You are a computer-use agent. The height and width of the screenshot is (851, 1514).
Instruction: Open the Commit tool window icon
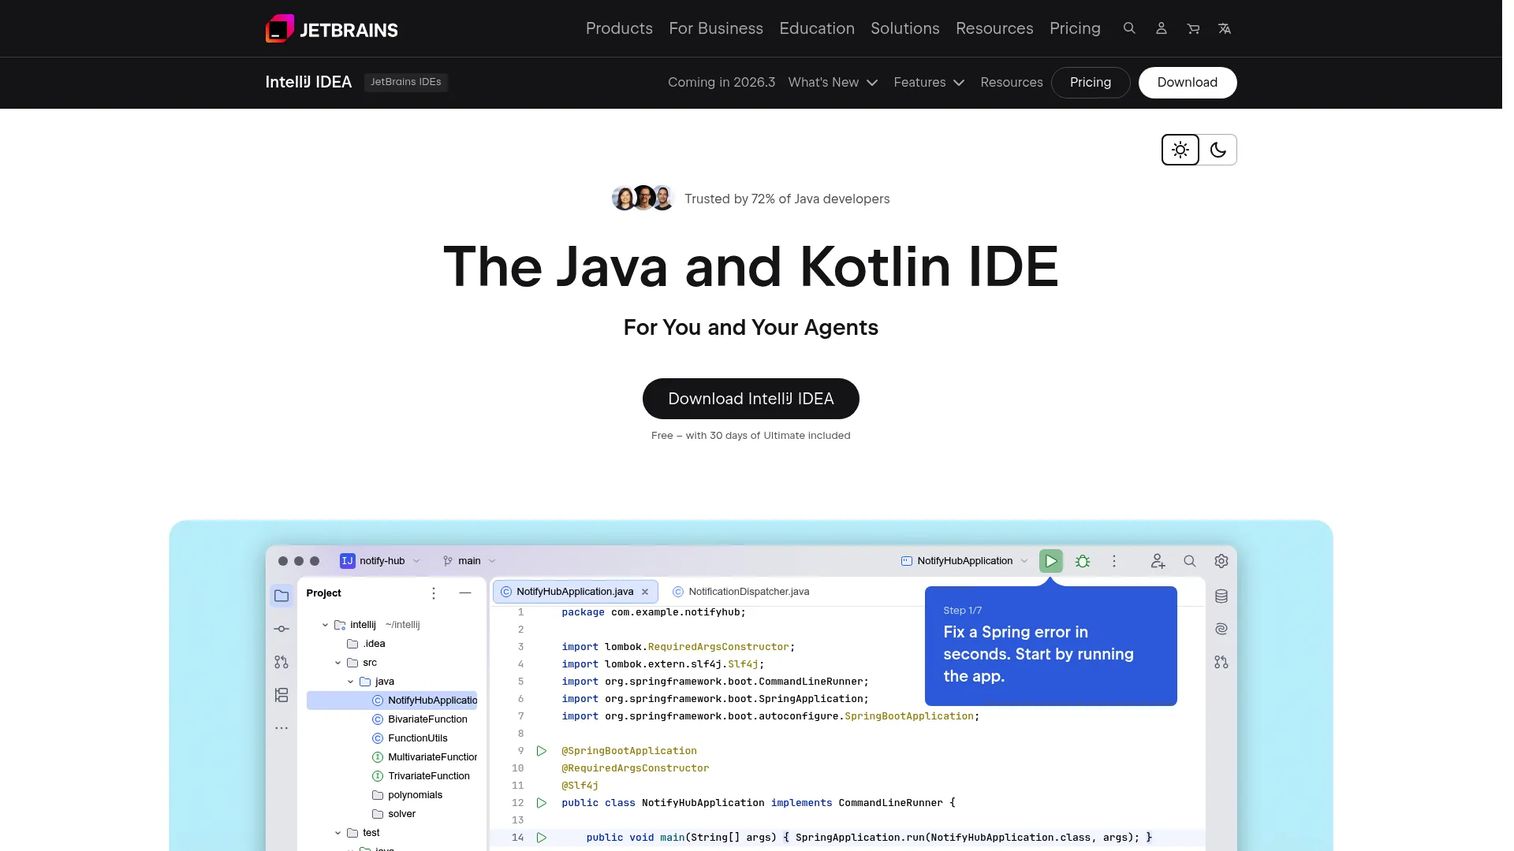(x=282, y=629)
